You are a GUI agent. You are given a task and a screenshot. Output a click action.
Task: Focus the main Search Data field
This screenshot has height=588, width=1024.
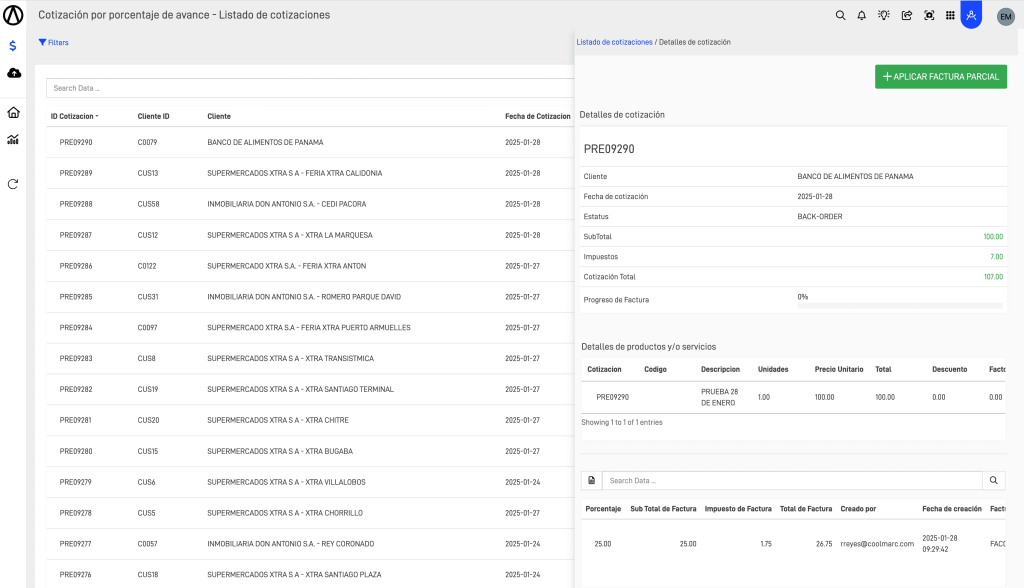pyautogui.click(x=310, y=88)
